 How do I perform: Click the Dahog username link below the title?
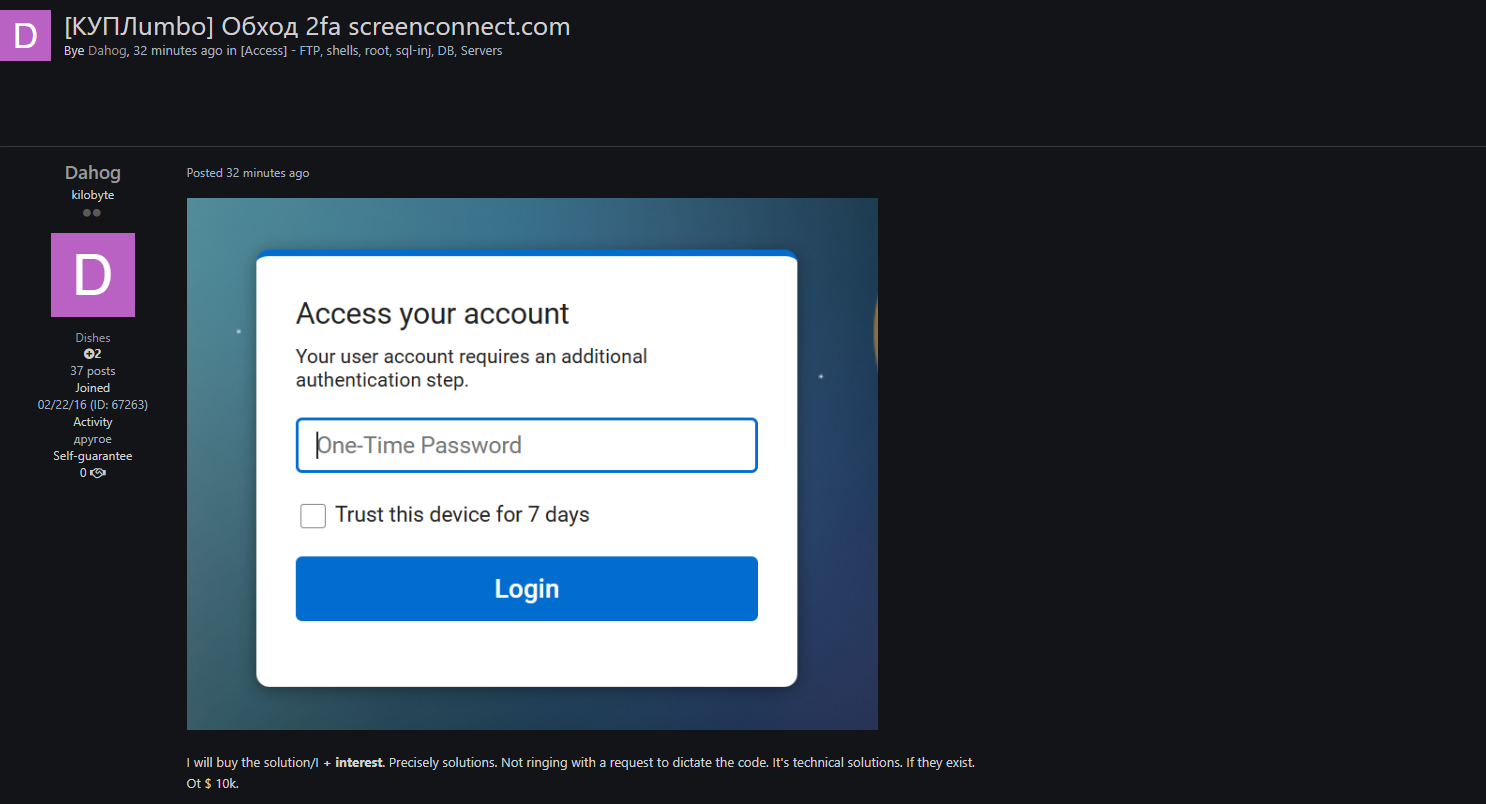107,50
